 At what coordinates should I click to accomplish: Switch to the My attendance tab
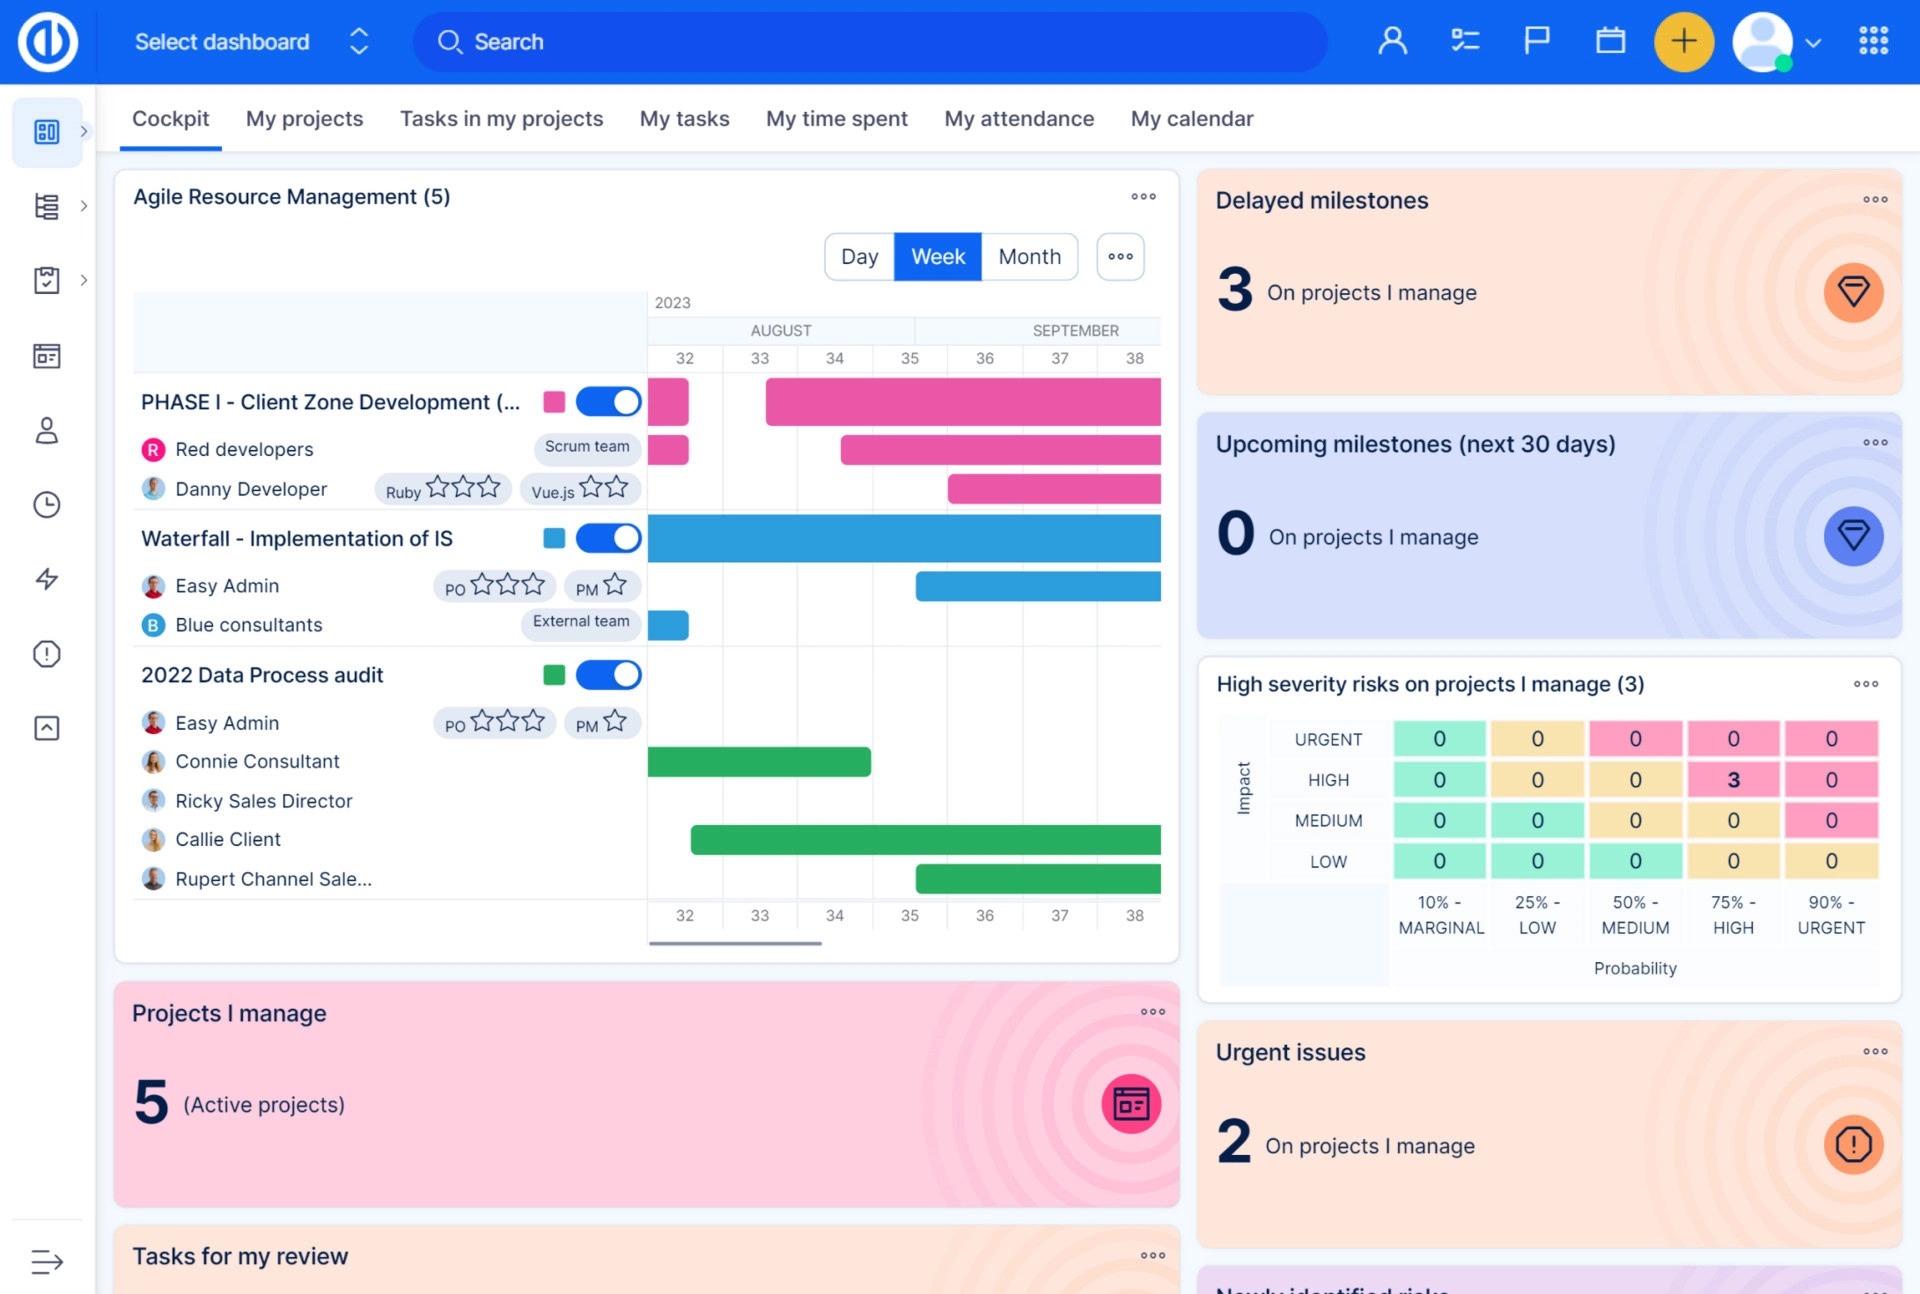(1018, 118)
